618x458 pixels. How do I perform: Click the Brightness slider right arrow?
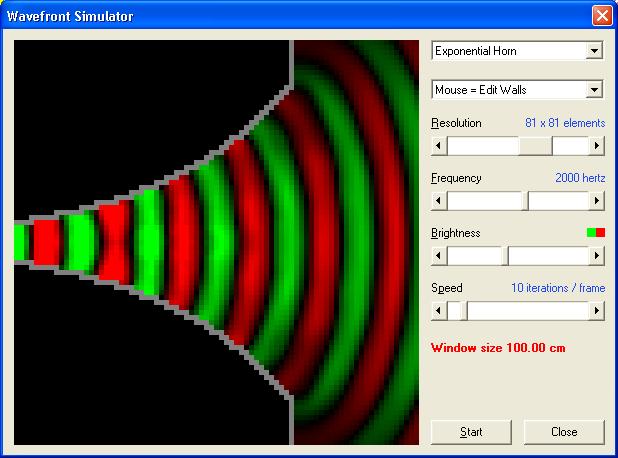[x=596, y=256]
